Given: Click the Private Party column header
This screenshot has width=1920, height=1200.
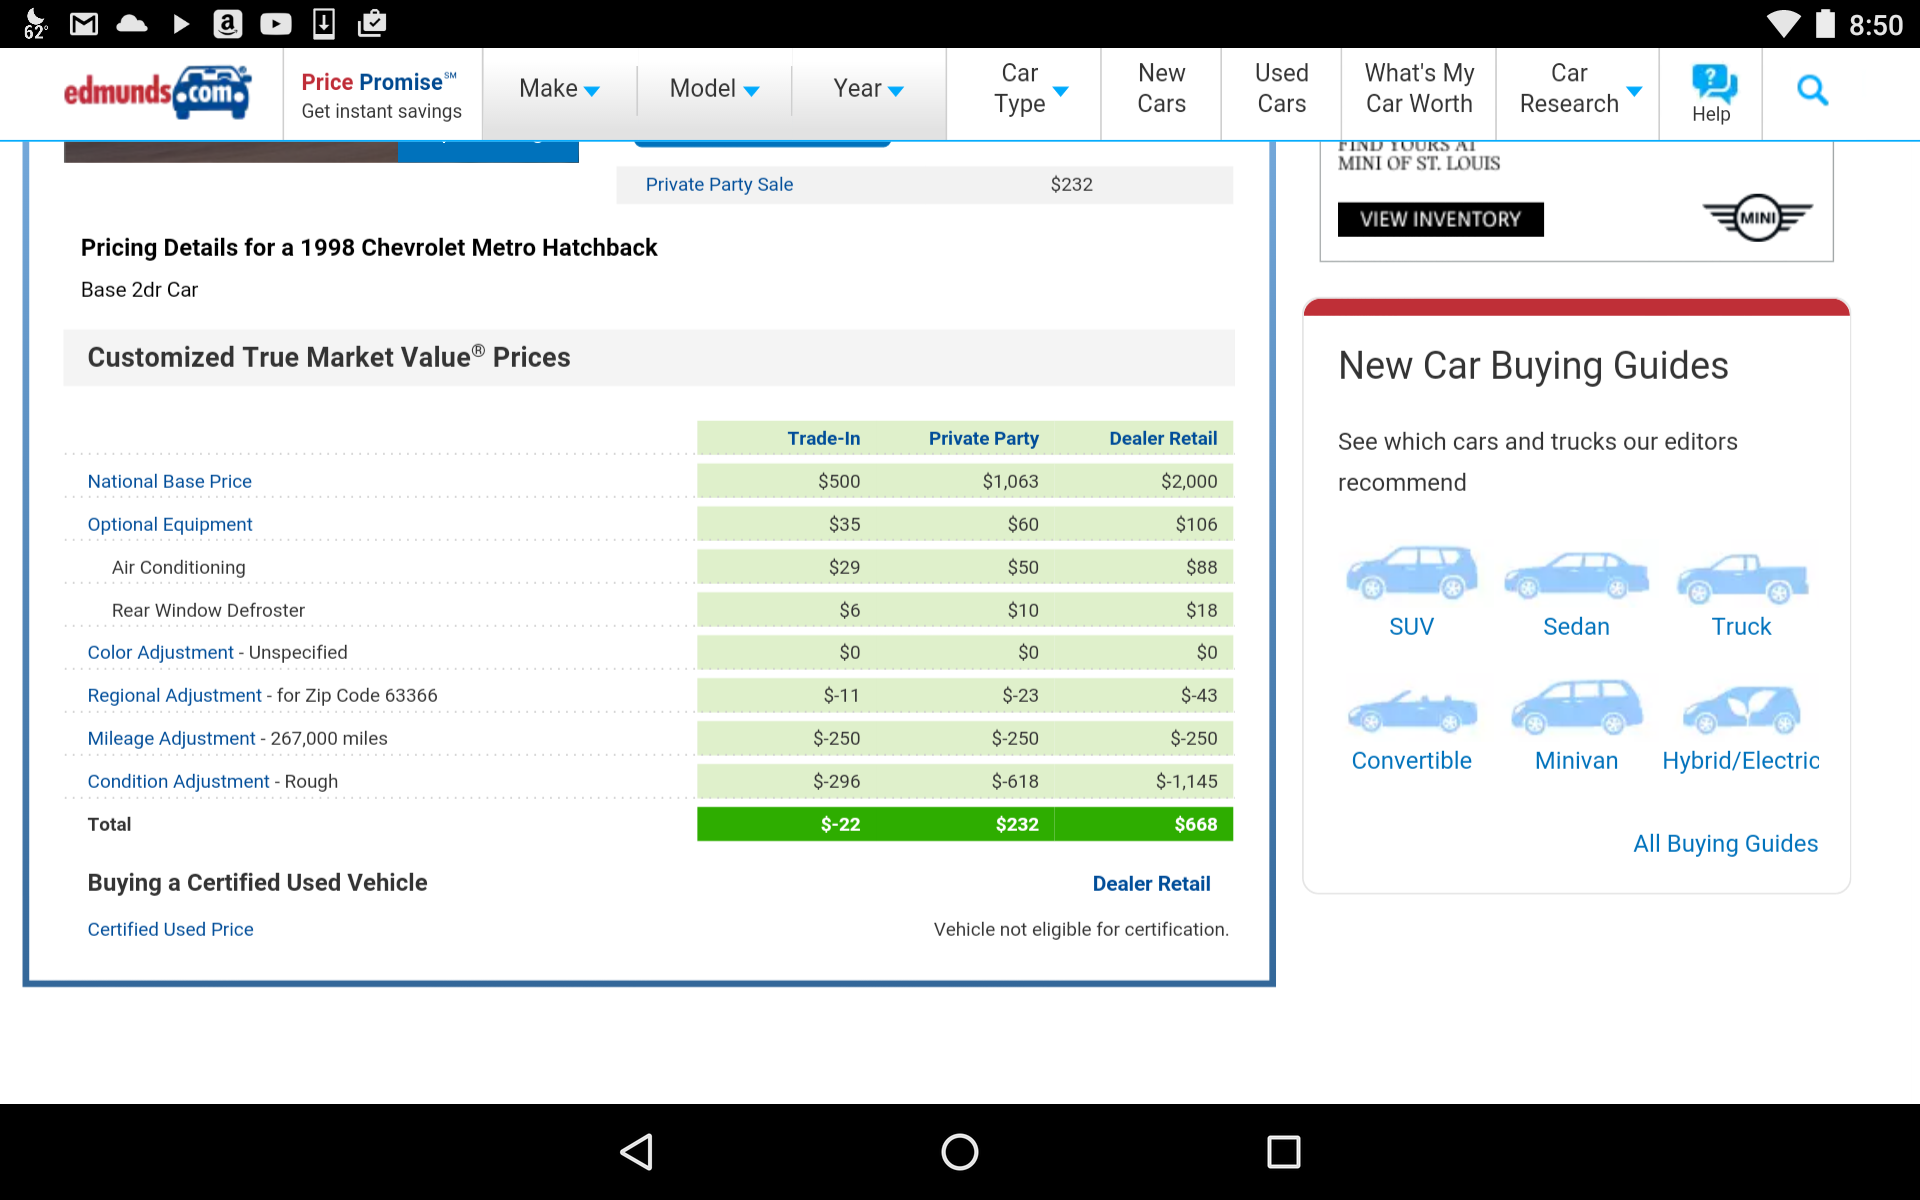Looking at the screenshot, I should coord(983,438).
